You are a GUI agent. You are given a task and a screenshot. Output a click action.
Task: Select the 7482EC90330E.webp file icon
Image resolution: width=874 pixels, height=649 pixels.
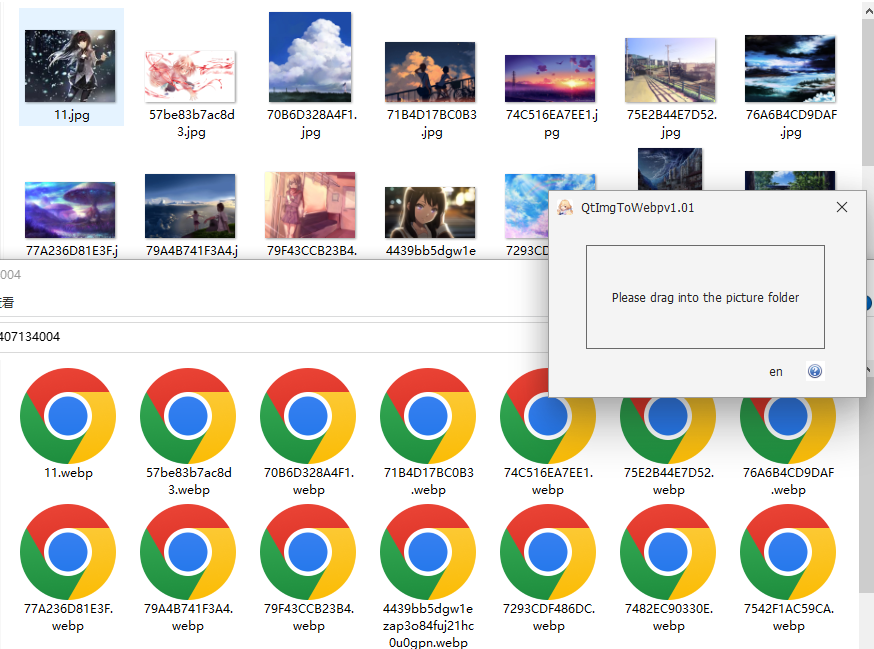point(668,551)
